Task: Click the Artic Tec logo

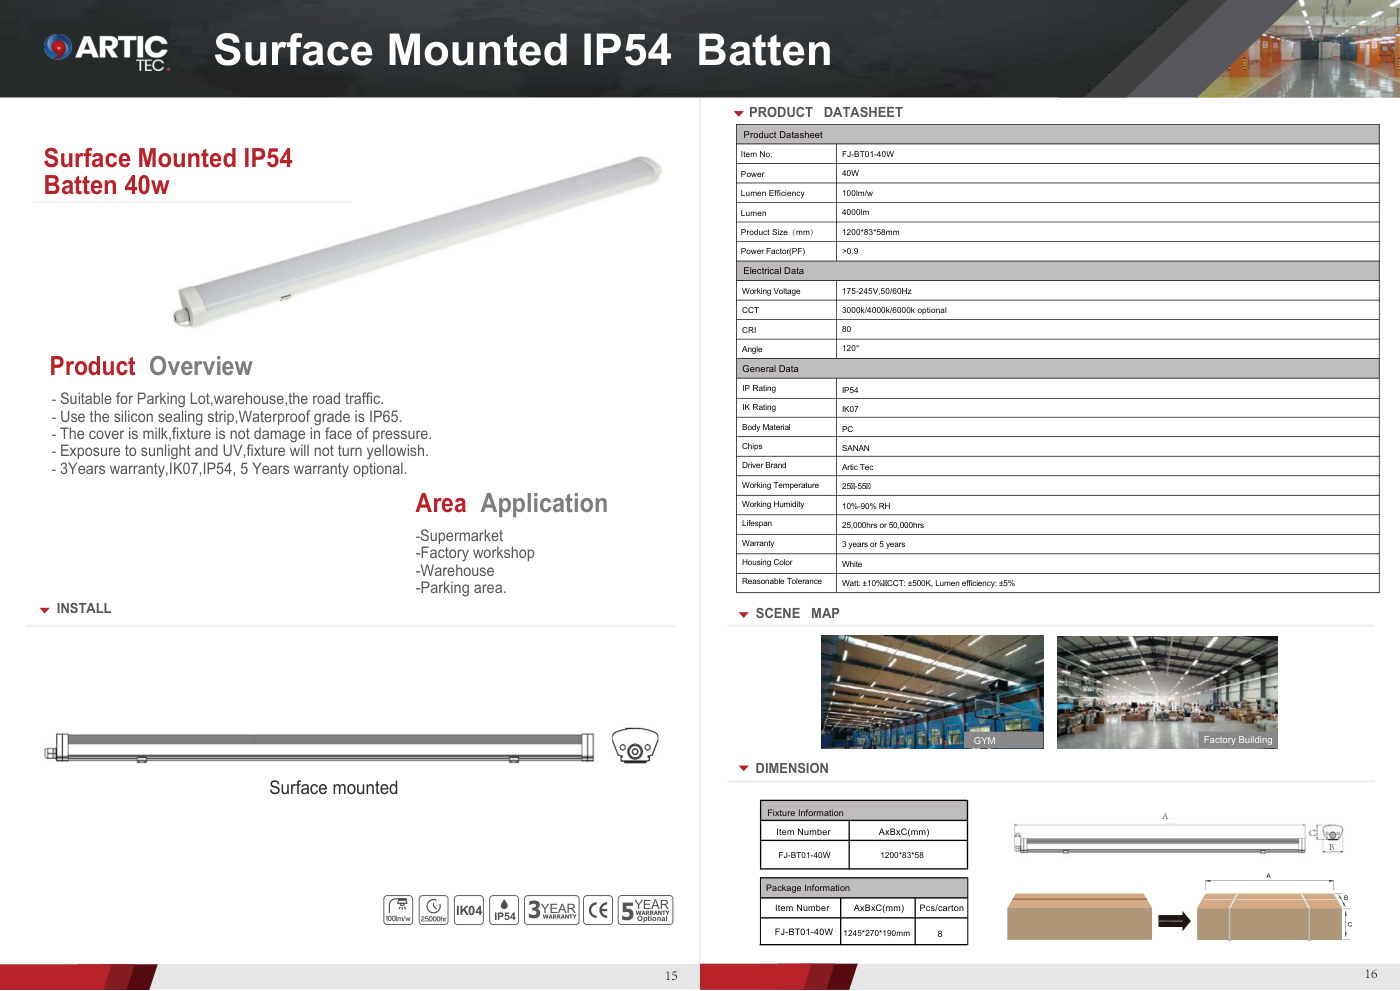Action: [107, 51]
